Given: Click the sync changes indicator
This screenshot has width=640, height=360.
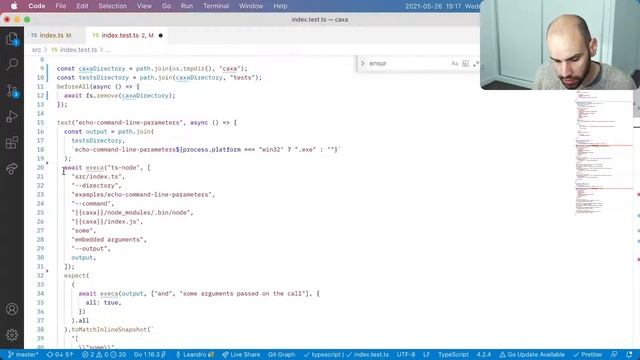Looking at the screenshot, I should [x=60, y=354].
